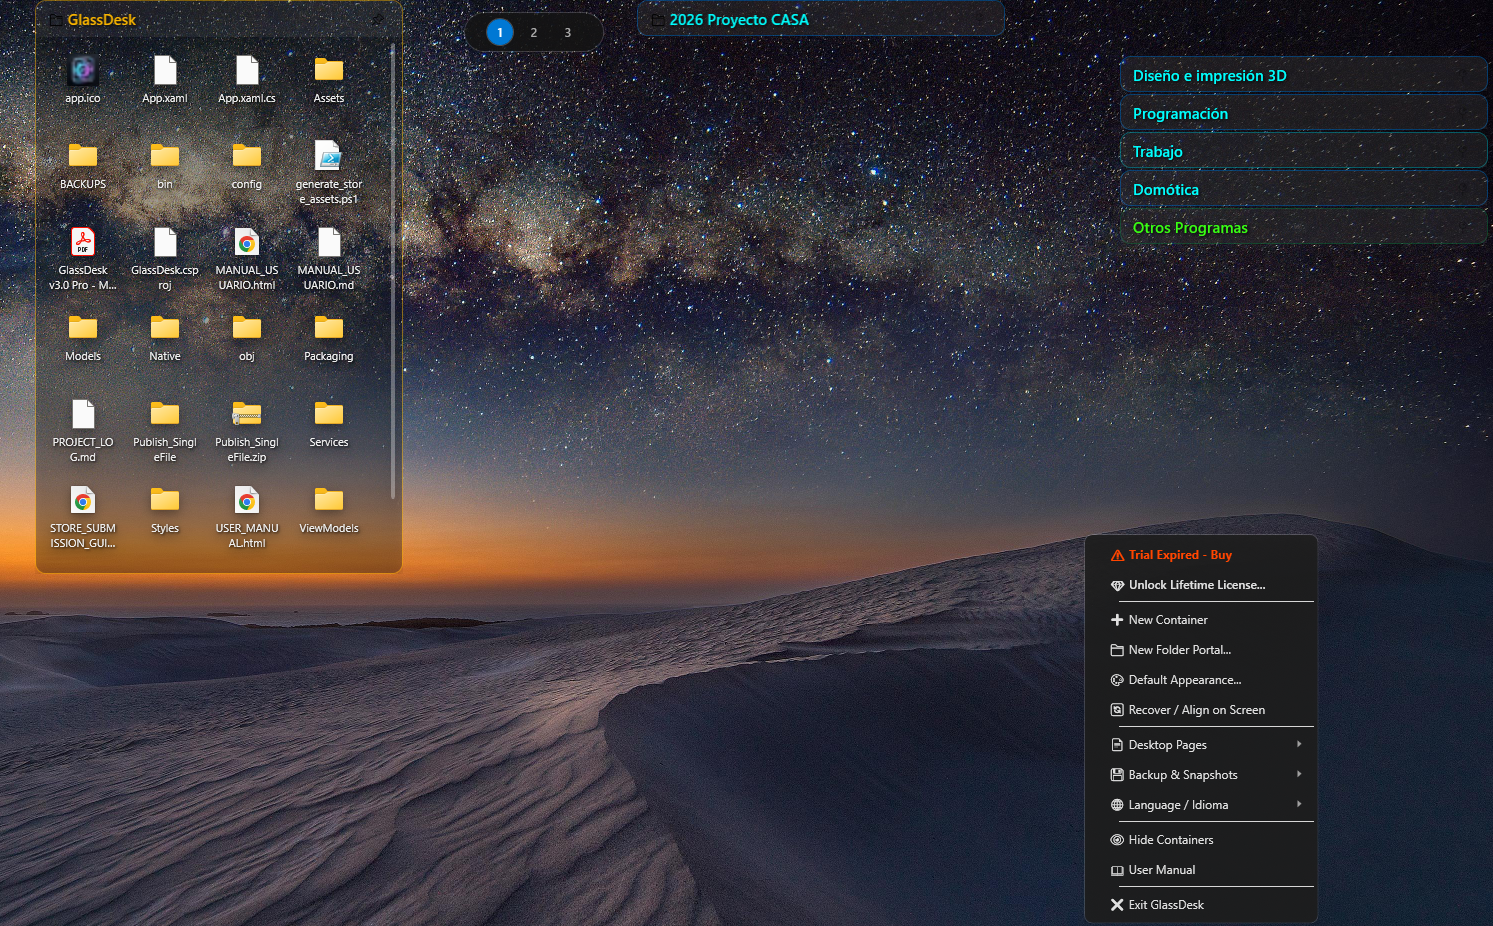Screen dimensions: 1493x926
Task: Click the GlassDesk container scrollbar
Action: pyautogui.click(x=393, y=272)
